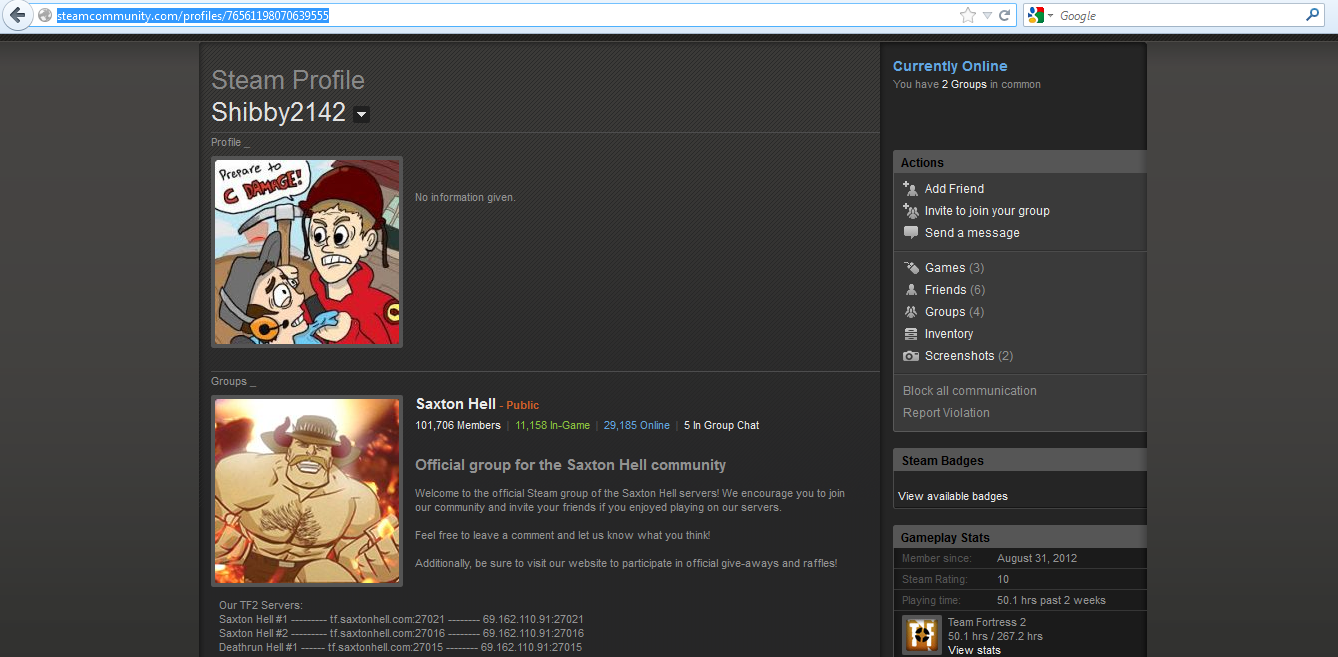Image resolution: width=1338 pixels, height=657 pixels.
Task: Click the Groups people icon
Action: tap(910, 311)
